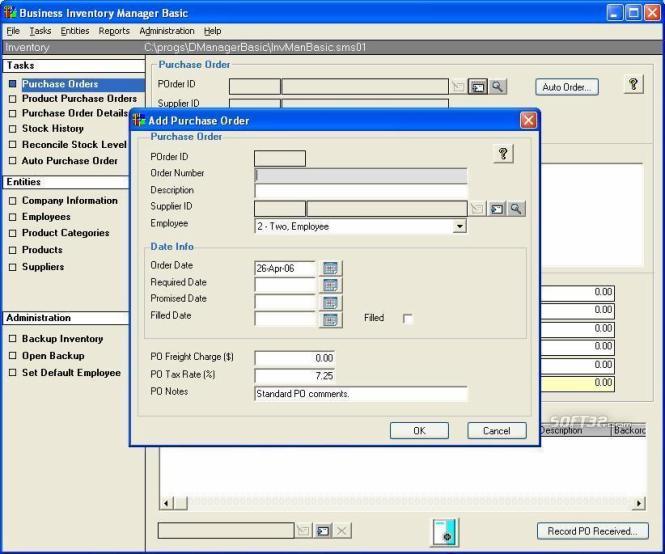The width and height of the screenshot is (665, 554).
Task: Select the Purchase Orders task
Action: coord(60,84)
